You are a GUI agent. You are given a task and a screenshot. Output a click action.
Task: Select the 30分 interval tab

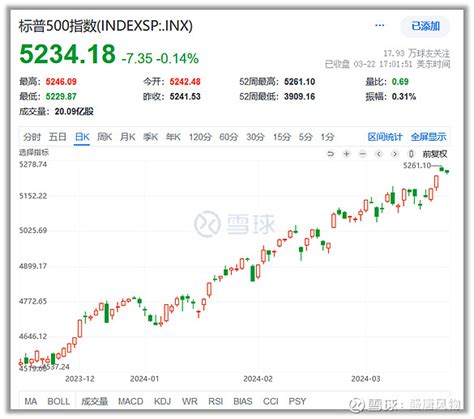(255, 137)
